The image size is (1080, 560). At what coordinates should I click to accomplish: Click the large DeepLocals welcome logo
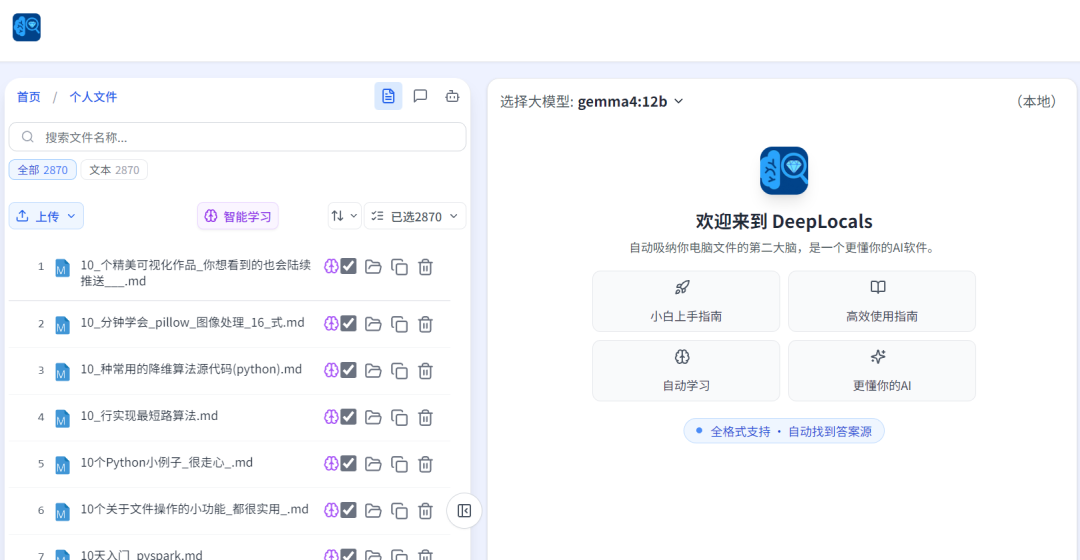coord(784,170)
